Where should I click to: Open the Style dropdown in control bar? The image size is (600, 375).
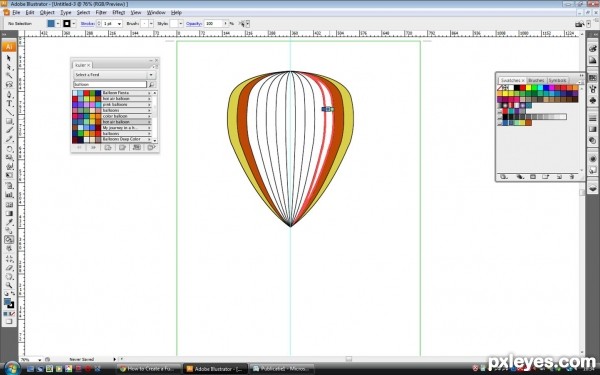coord(181,24)
